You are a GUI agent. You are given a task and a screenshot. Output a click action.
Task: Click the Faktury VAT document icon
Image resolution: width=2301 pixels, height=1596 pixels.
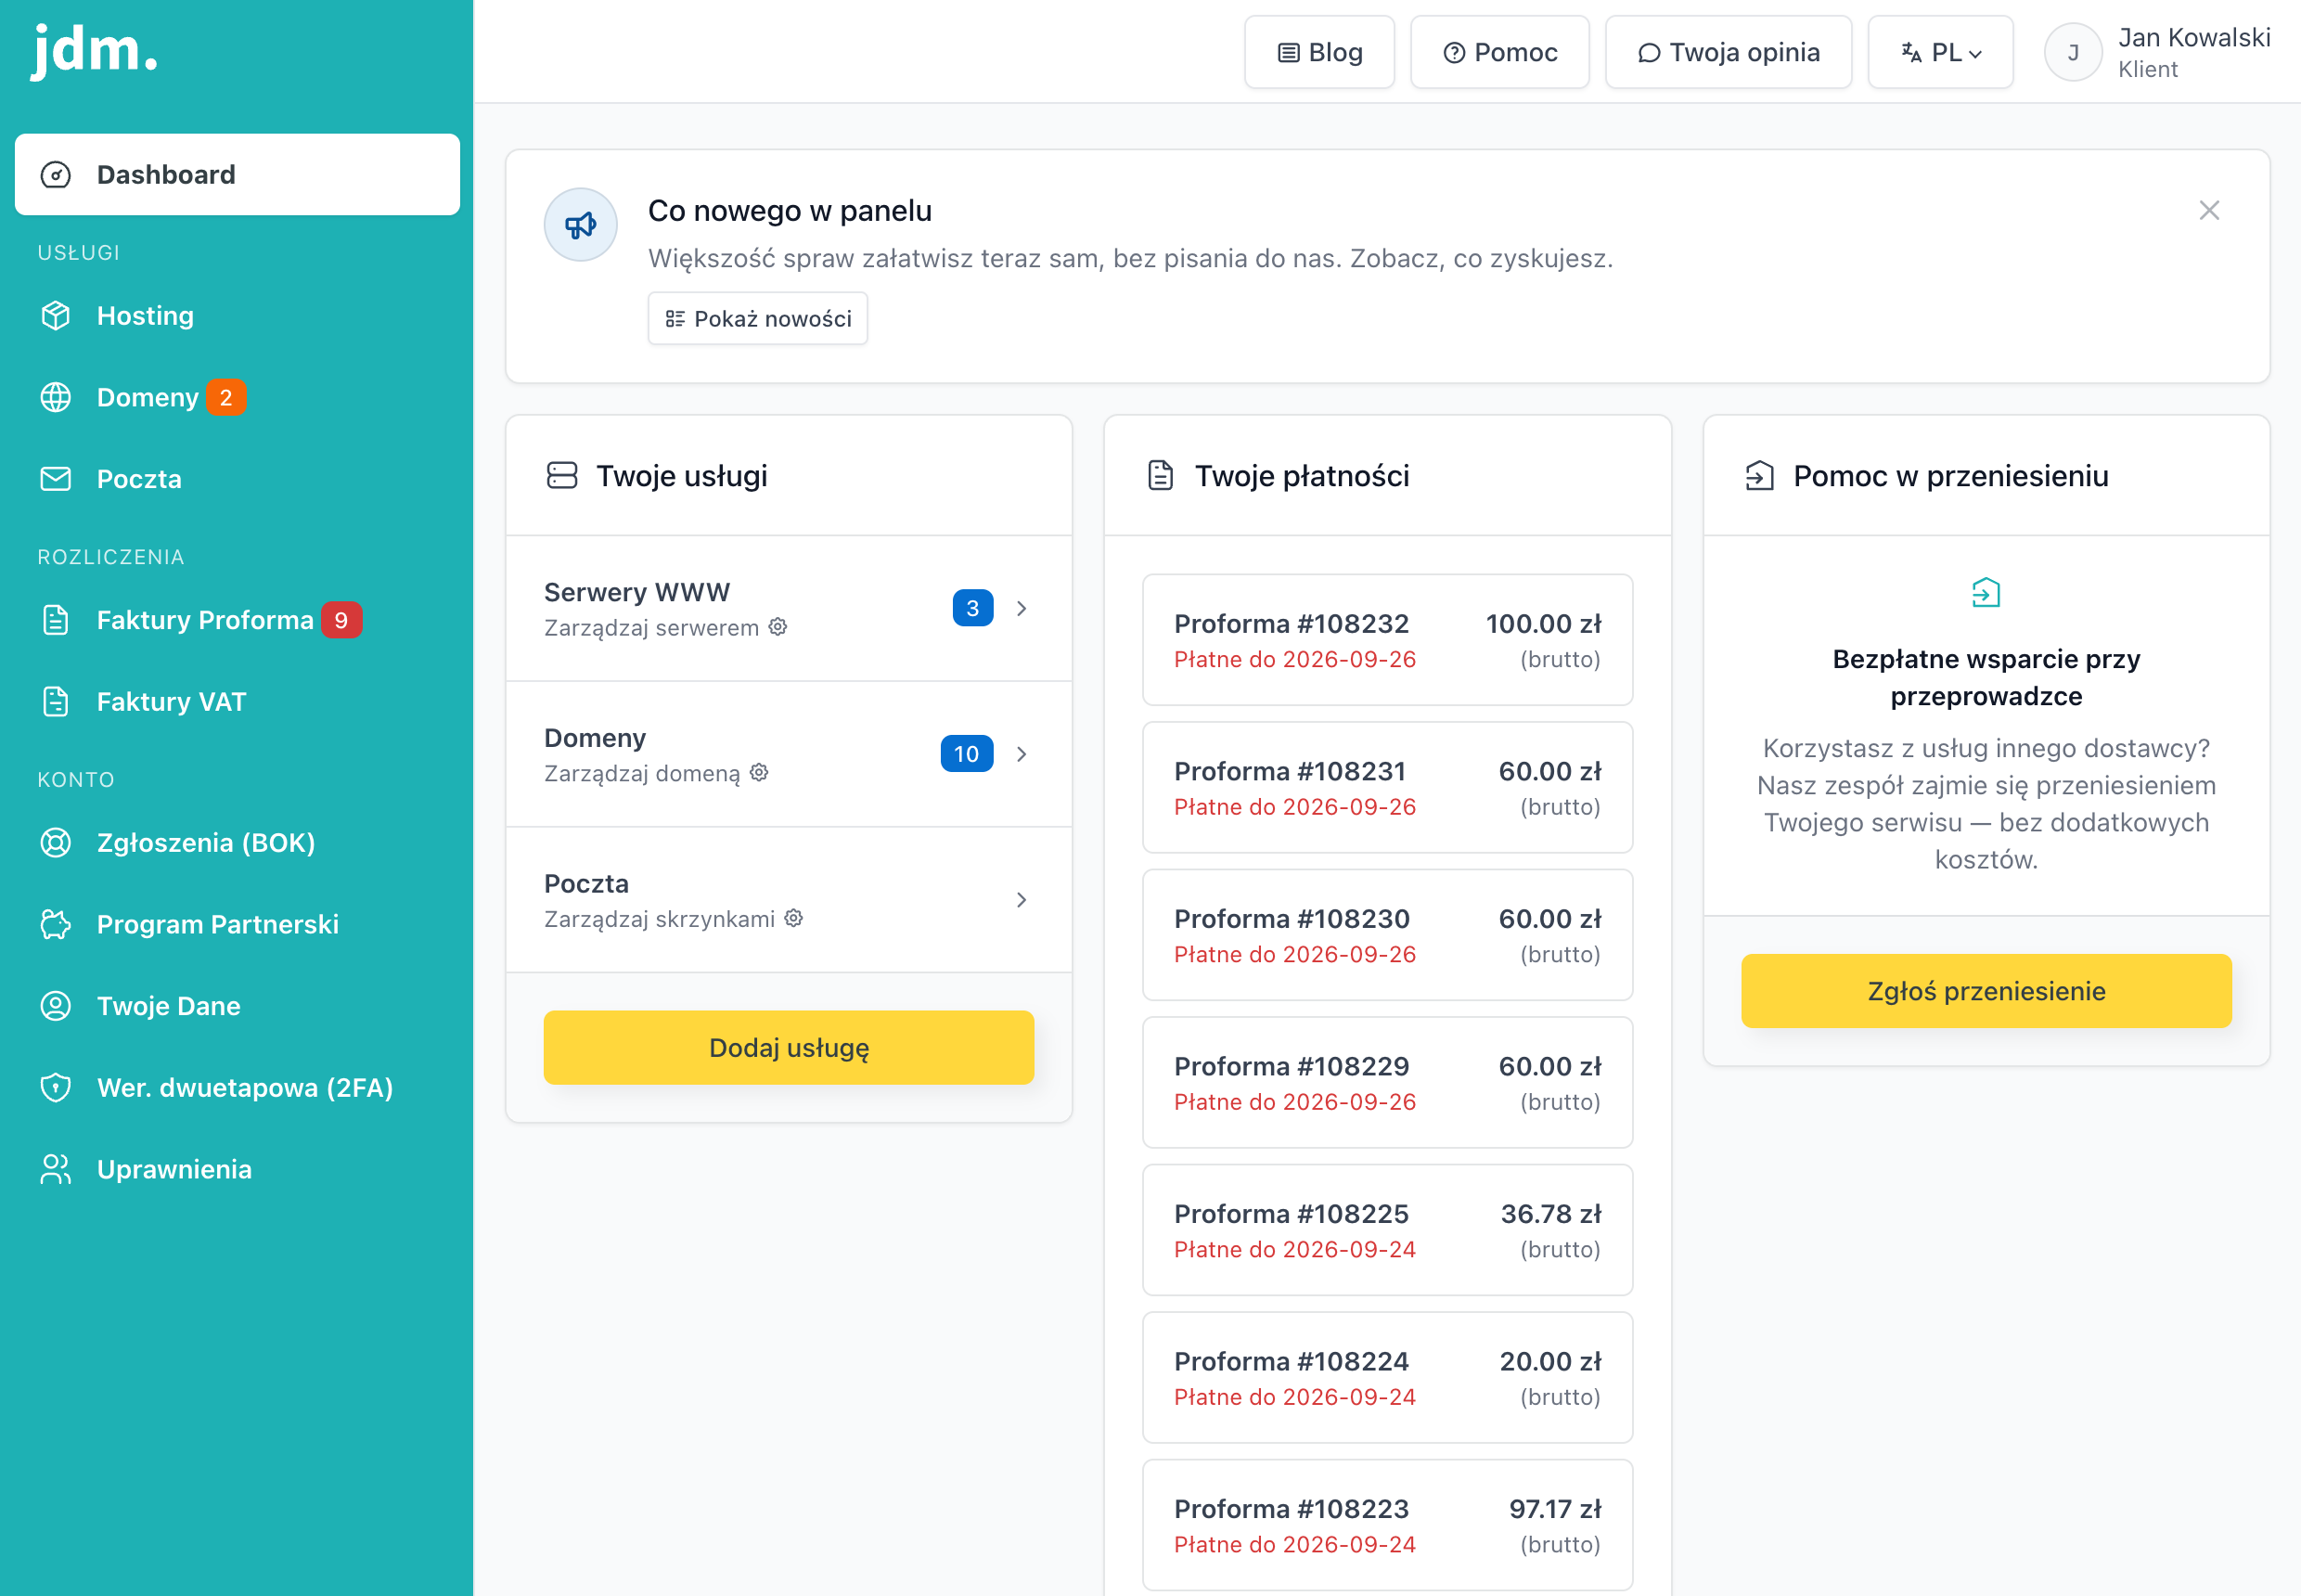(x=56, y=702)
